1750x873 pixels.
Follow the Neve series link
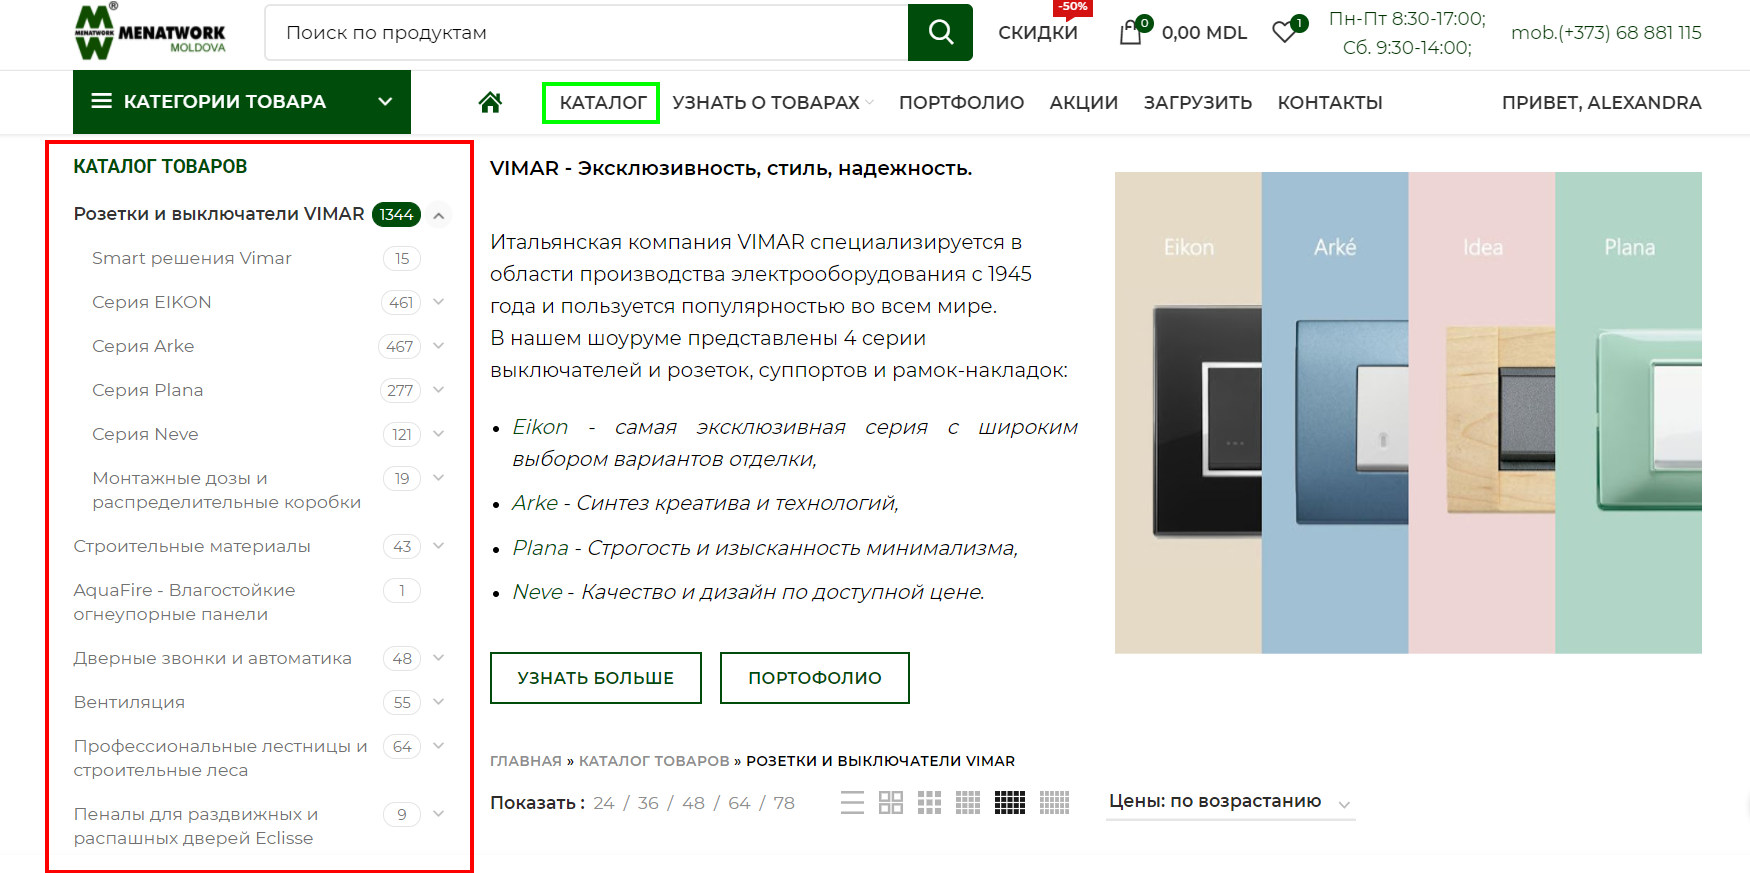tap(537, 592)
